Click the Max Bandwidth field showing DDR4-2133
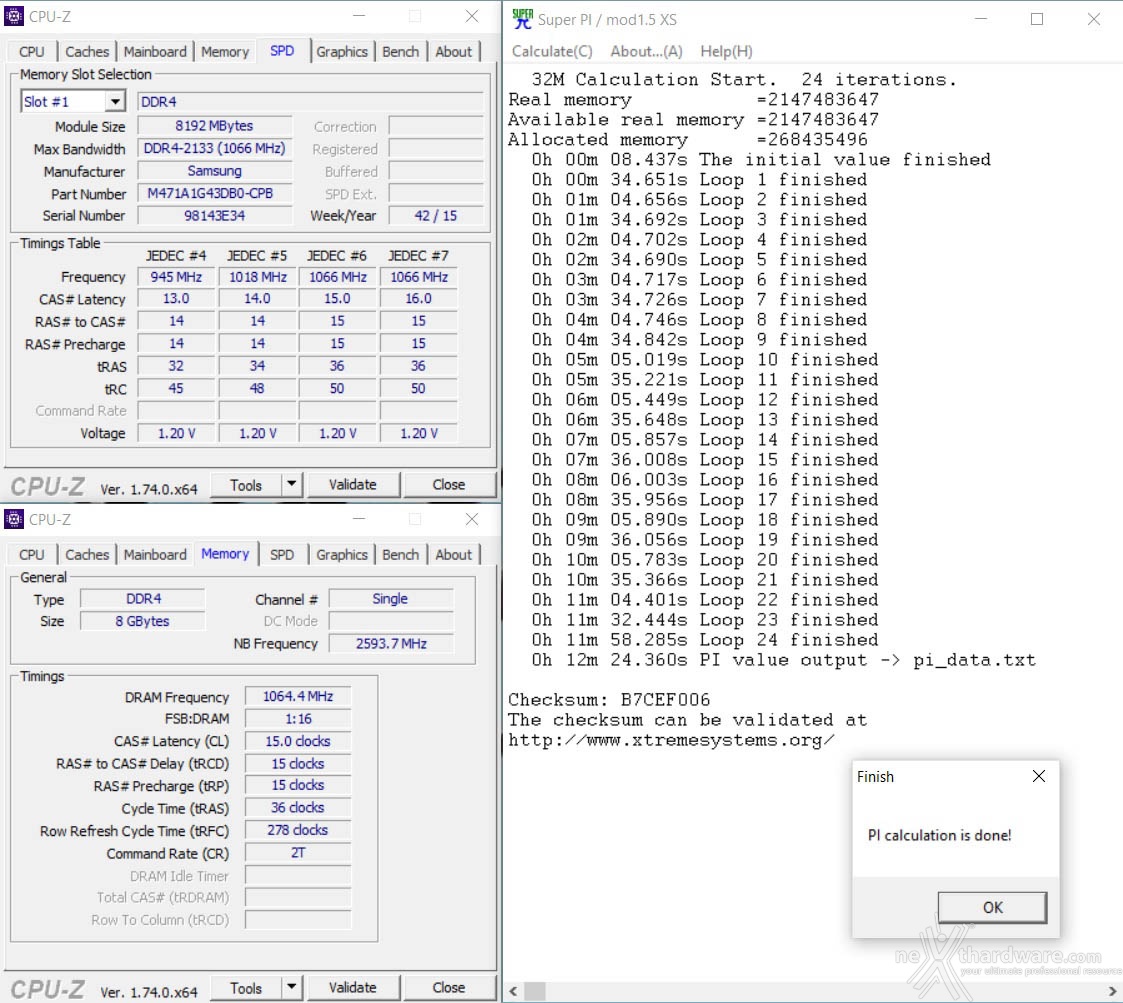 coord(214,148)
